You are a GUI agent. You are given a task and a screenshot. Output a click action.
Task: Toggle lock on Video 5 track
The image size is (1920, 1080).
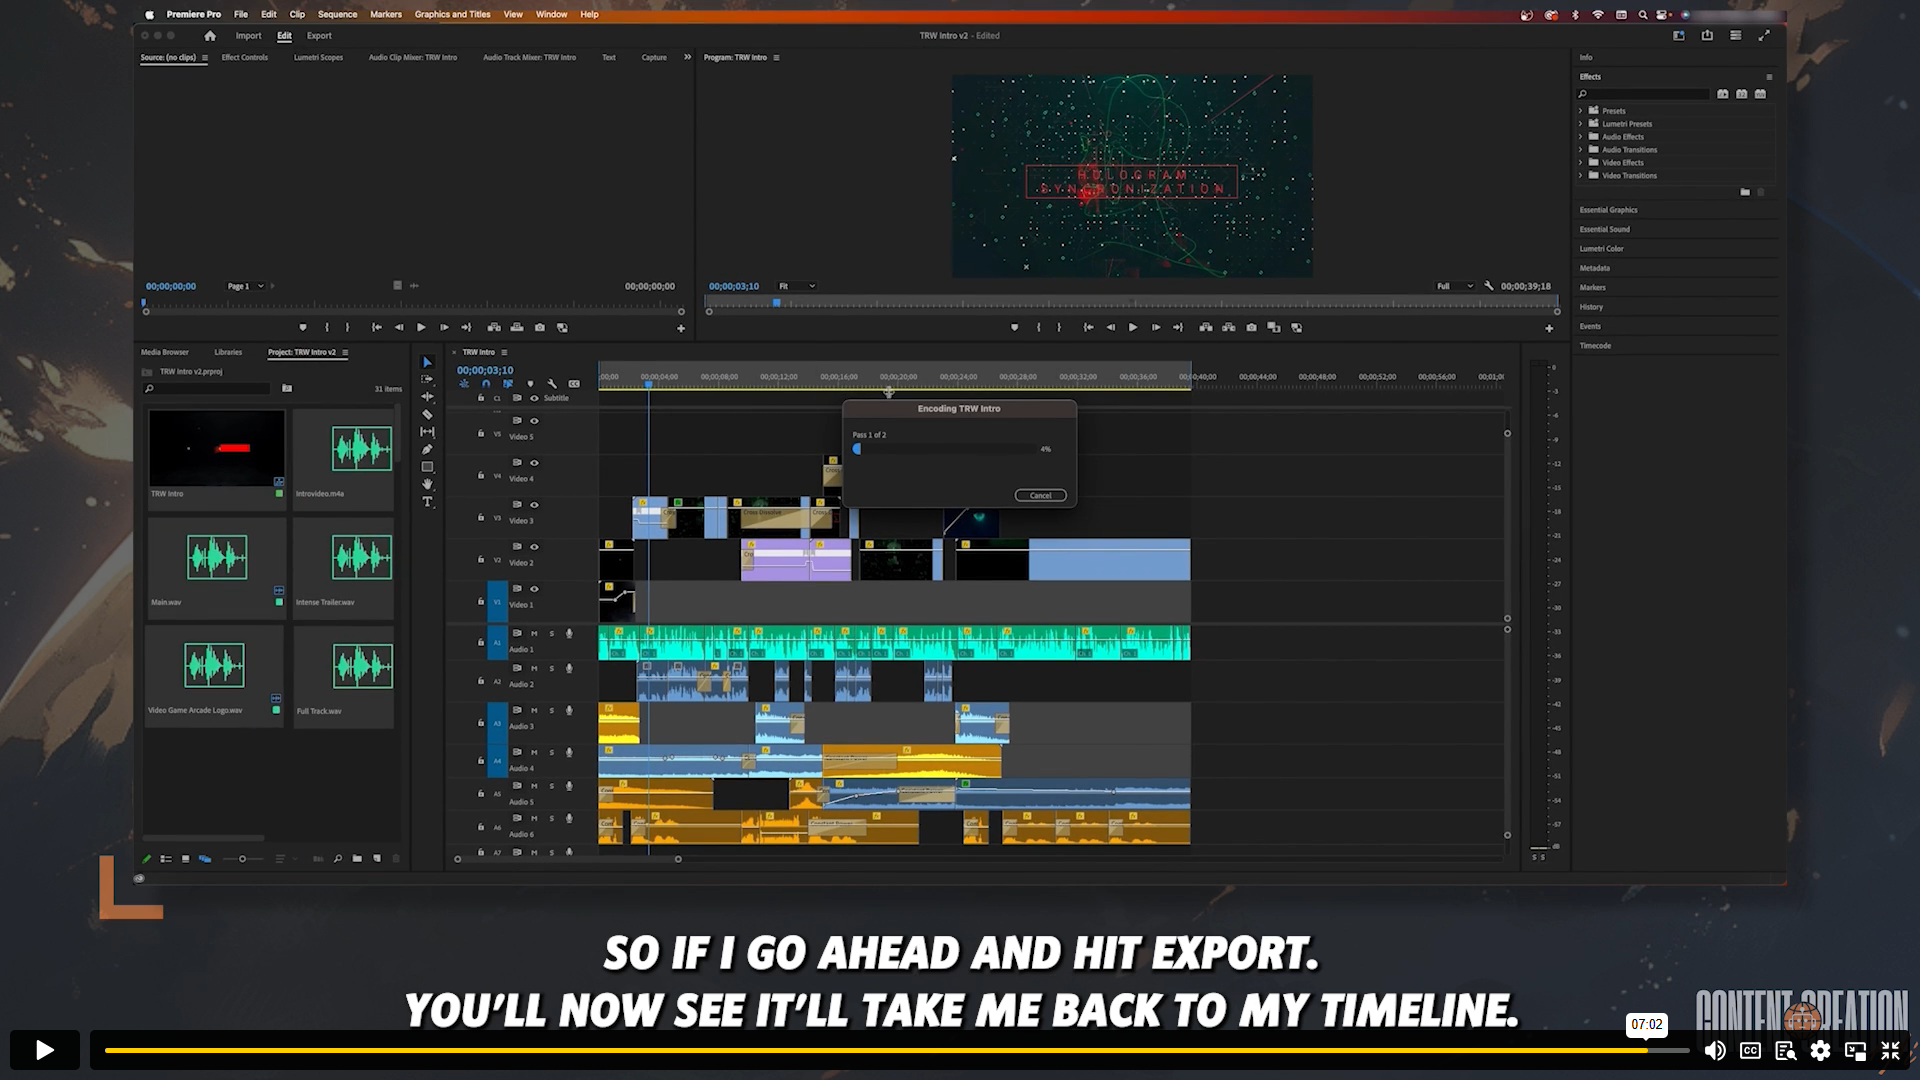pyautogui.click(x=481, y=433)
